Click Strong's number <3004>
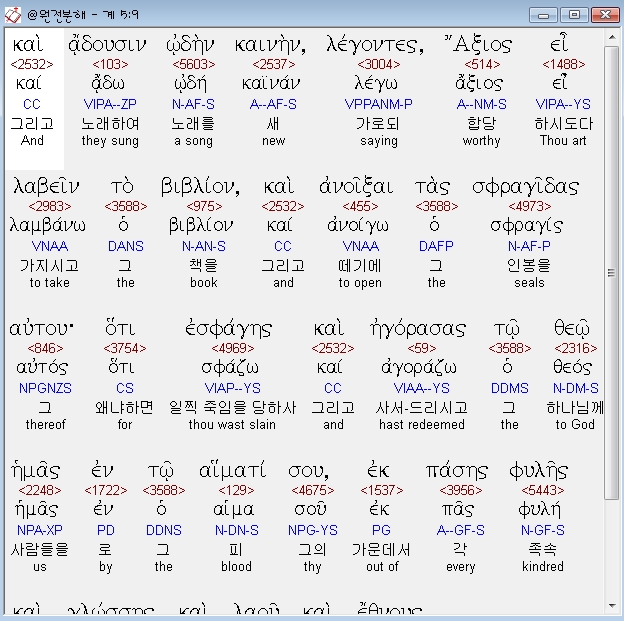This screenshot has height=621, width=624. click(379, 64)
